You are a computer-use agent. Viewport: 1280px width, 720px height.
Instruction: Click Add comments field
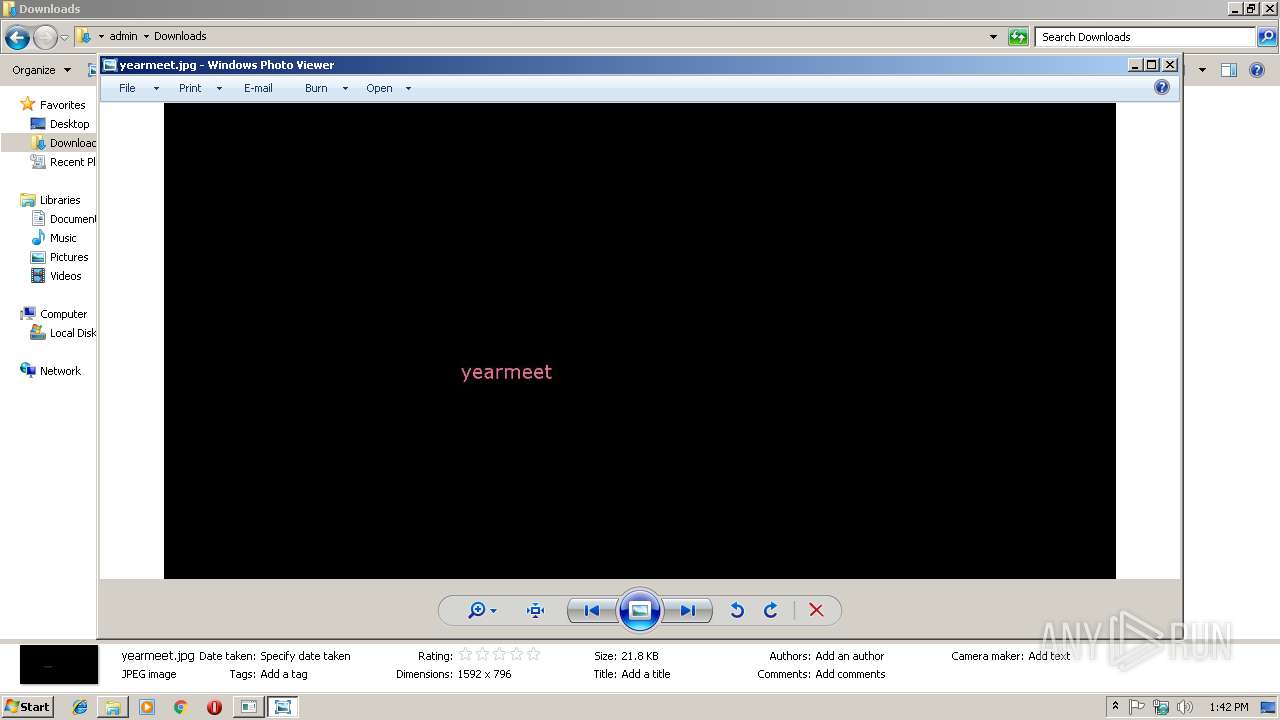tap(850, 674)
